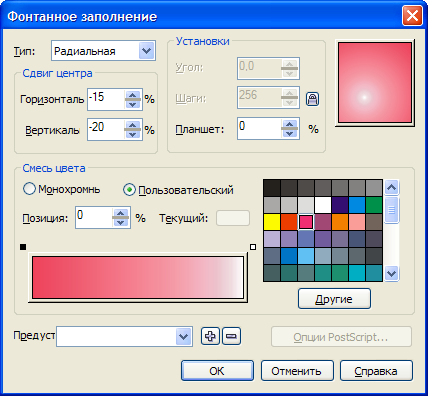Viewport: 428px width, 396px height.
Task: Decrease the Горизонталь value with down arrow
Action: pos(133,104)
